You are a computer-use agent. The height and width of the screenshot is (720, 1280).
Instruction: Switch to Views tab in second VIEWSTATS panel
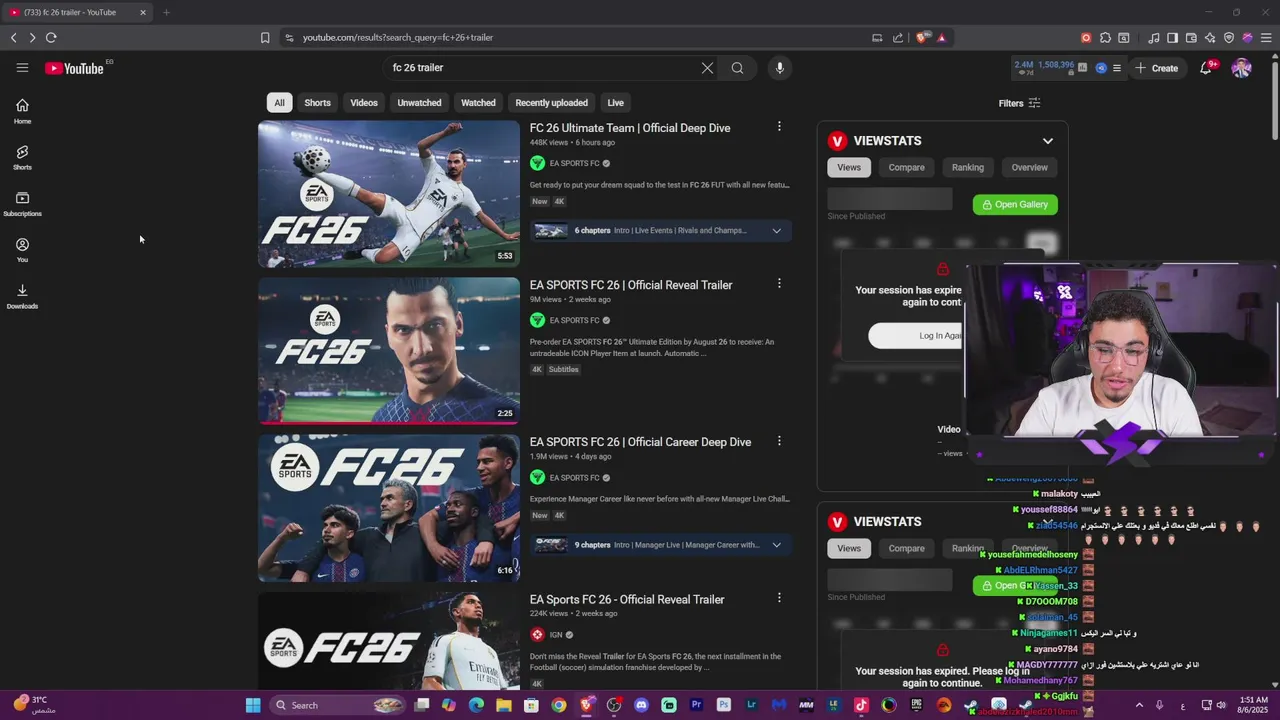pos(849,548)
